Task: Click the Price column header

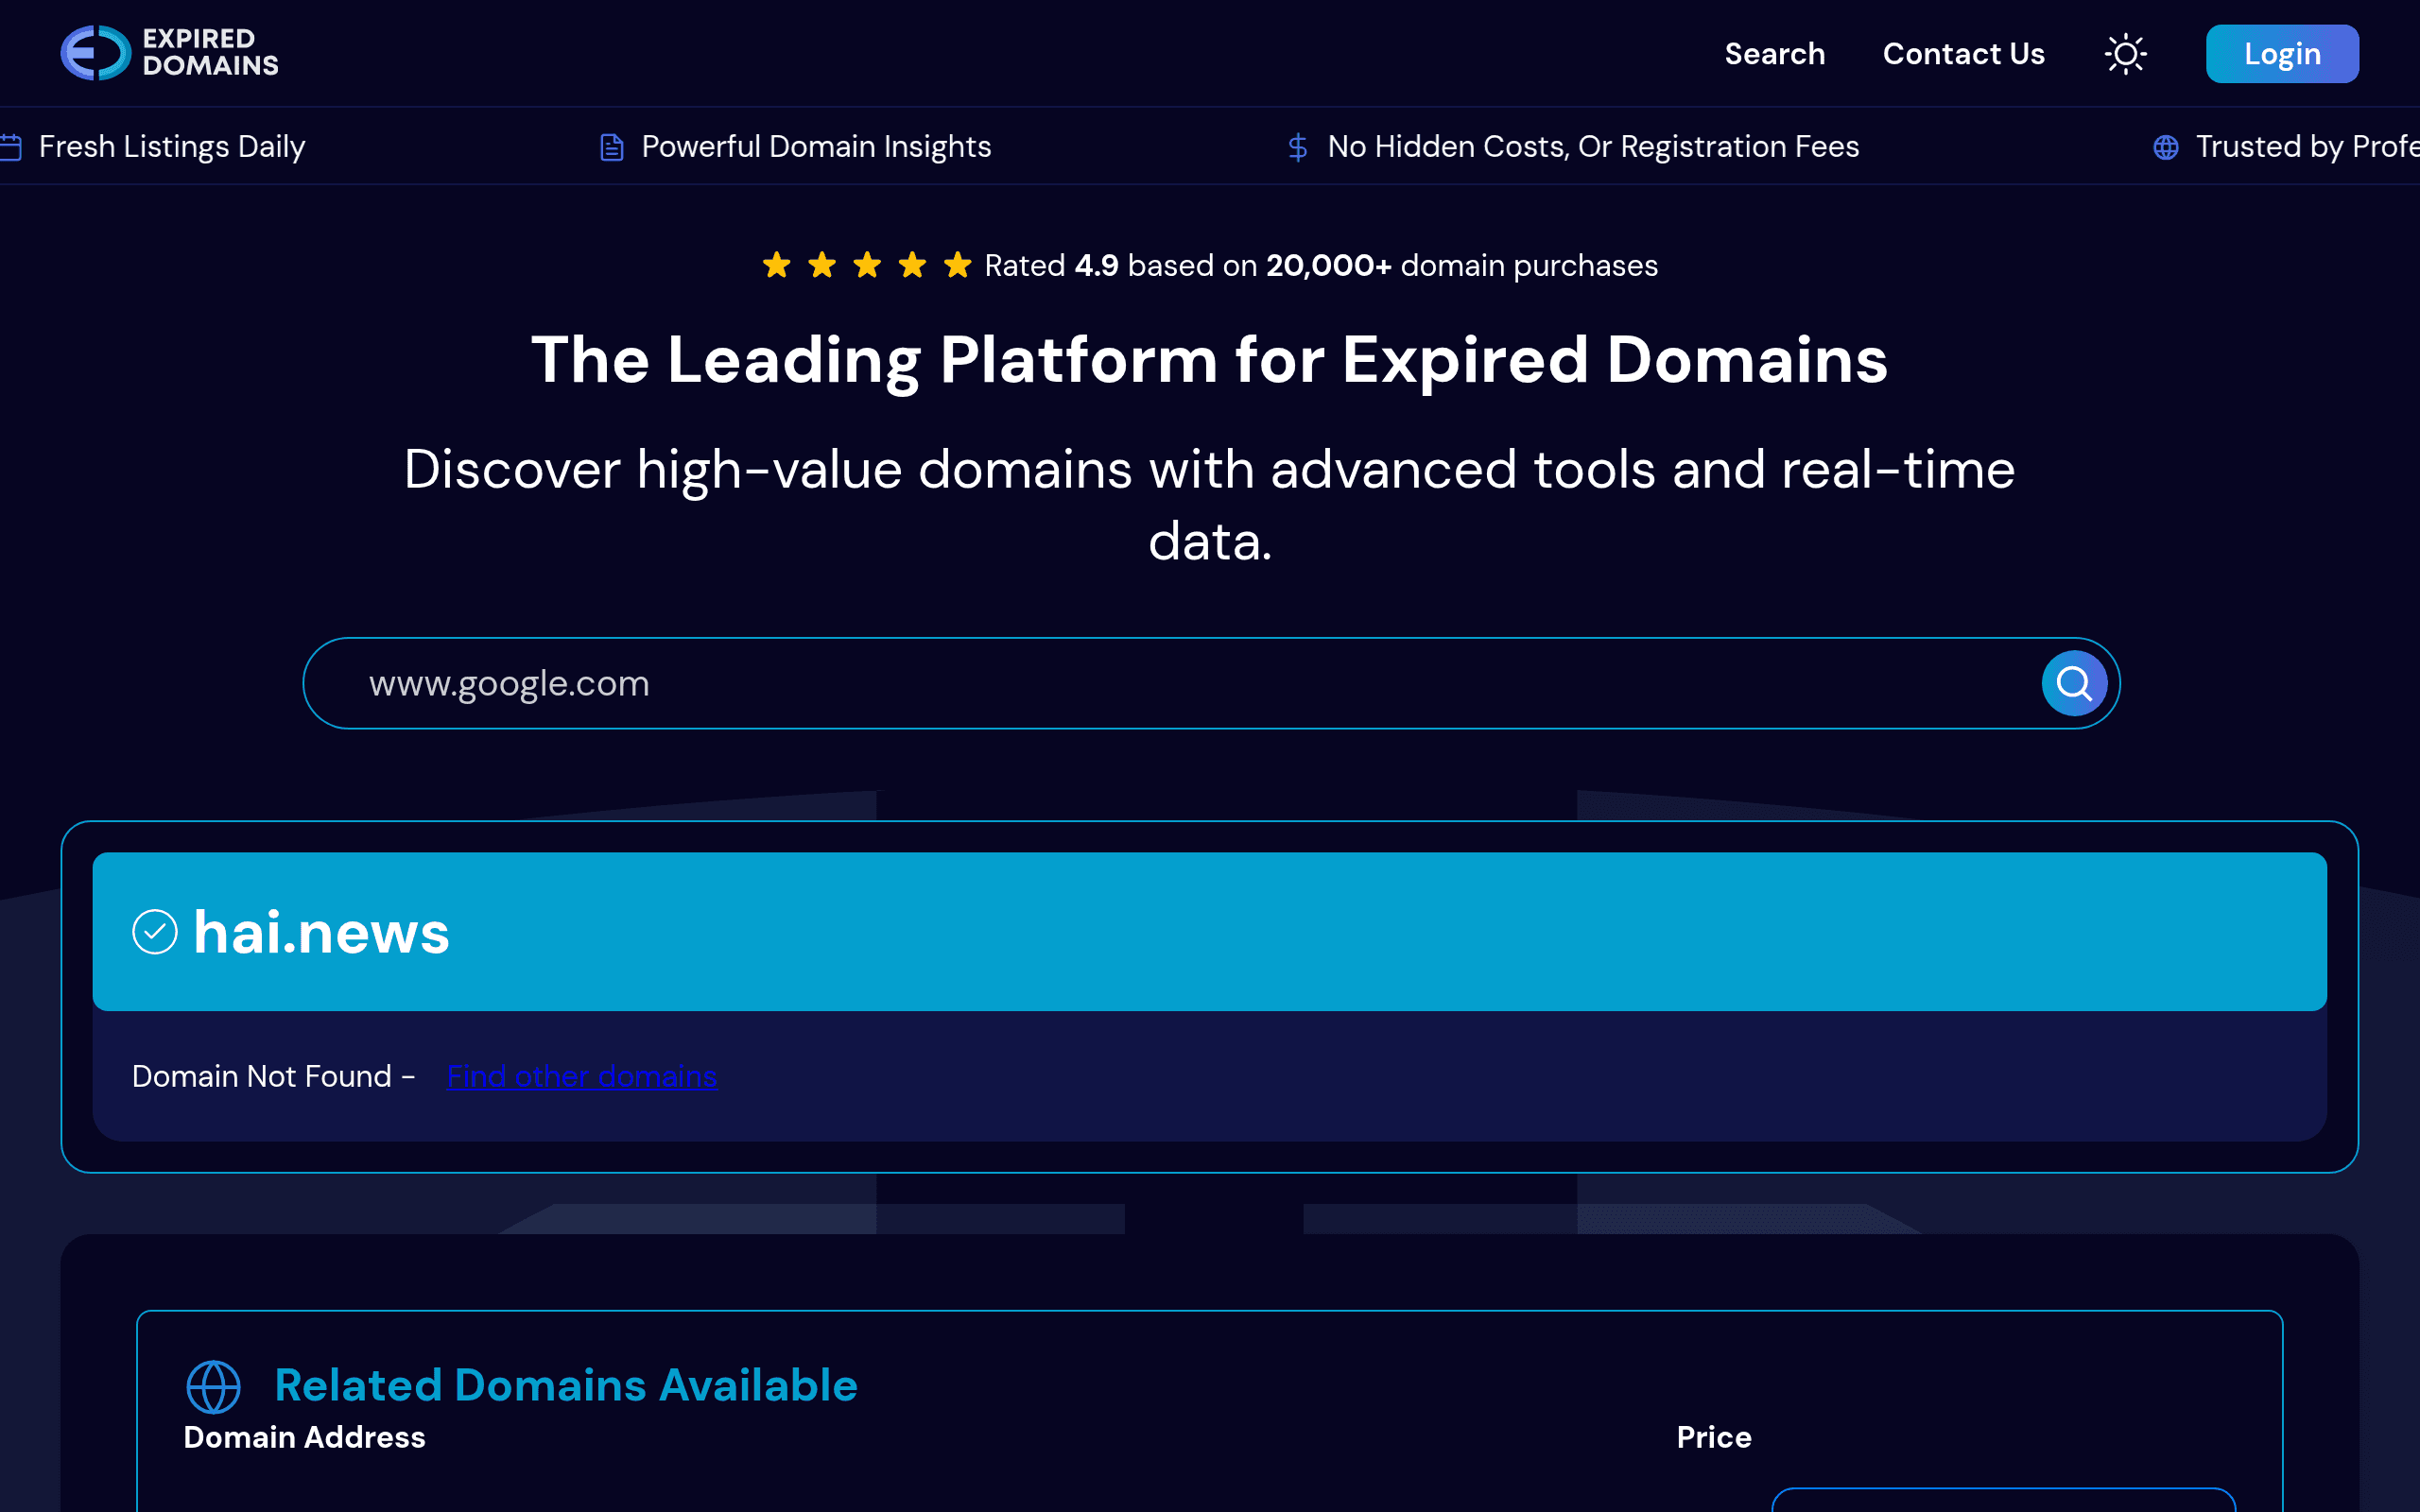Action: click(1714, 1437)
